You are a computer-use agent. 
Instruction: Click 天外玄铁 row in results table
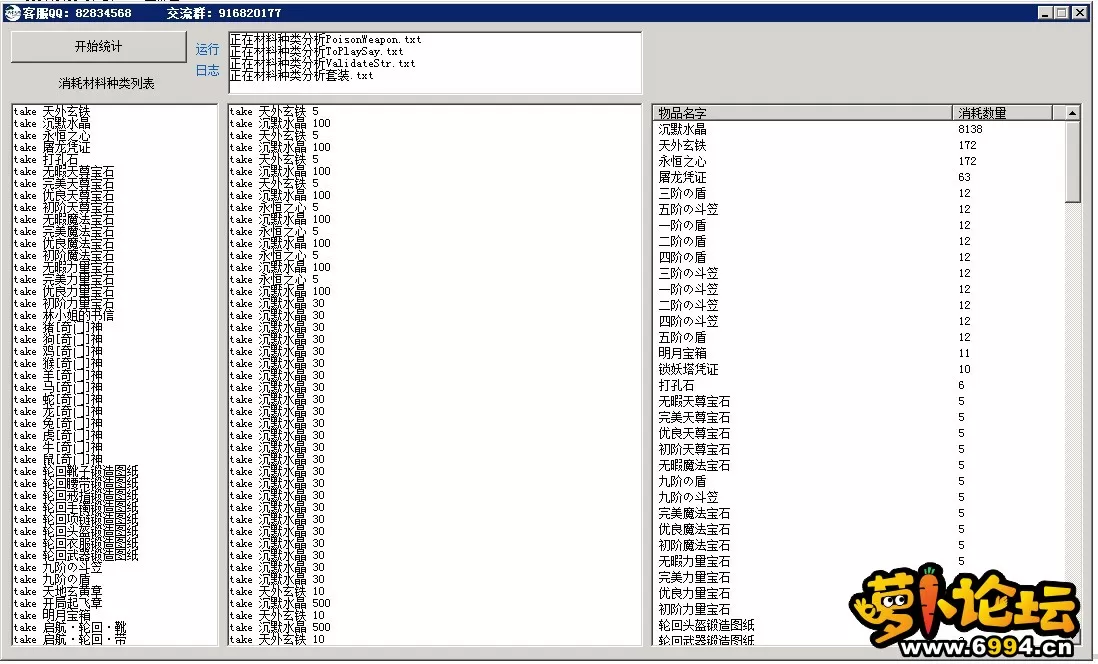point(859,146)
